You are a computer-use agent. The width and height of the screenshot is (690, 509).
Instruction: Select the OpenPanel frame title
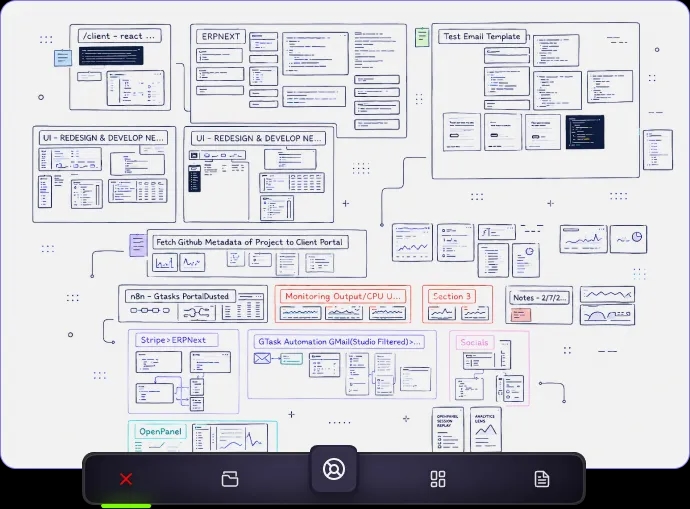point(160,432)
